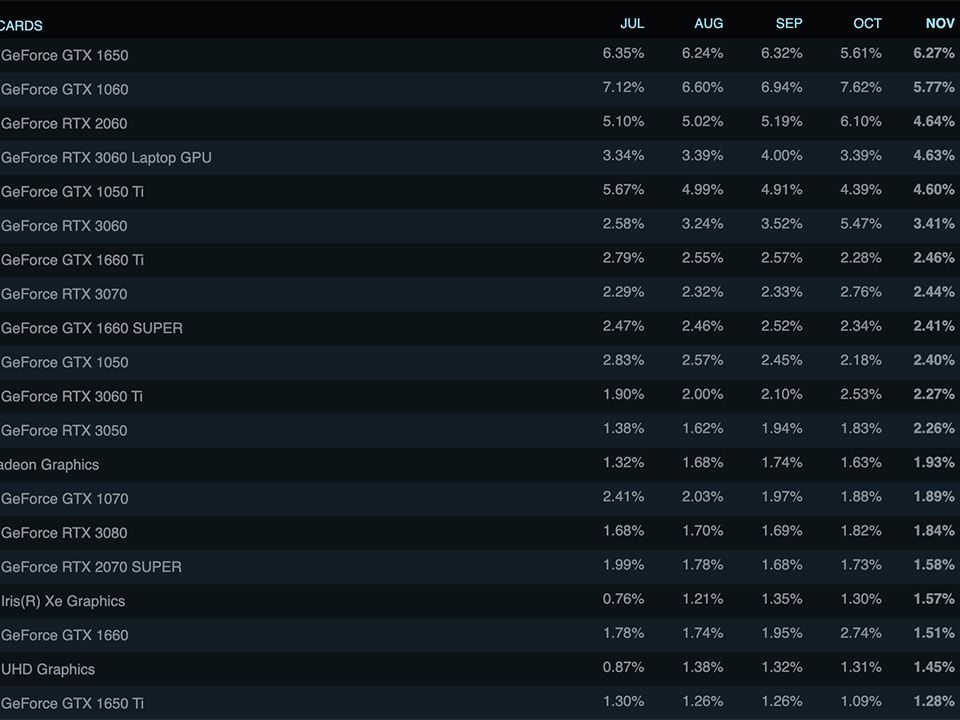Viewport: 960px width, 720px height.
Task: Select the Iris(R) Xe Graphics row
Action: click(x=63, y=601)
